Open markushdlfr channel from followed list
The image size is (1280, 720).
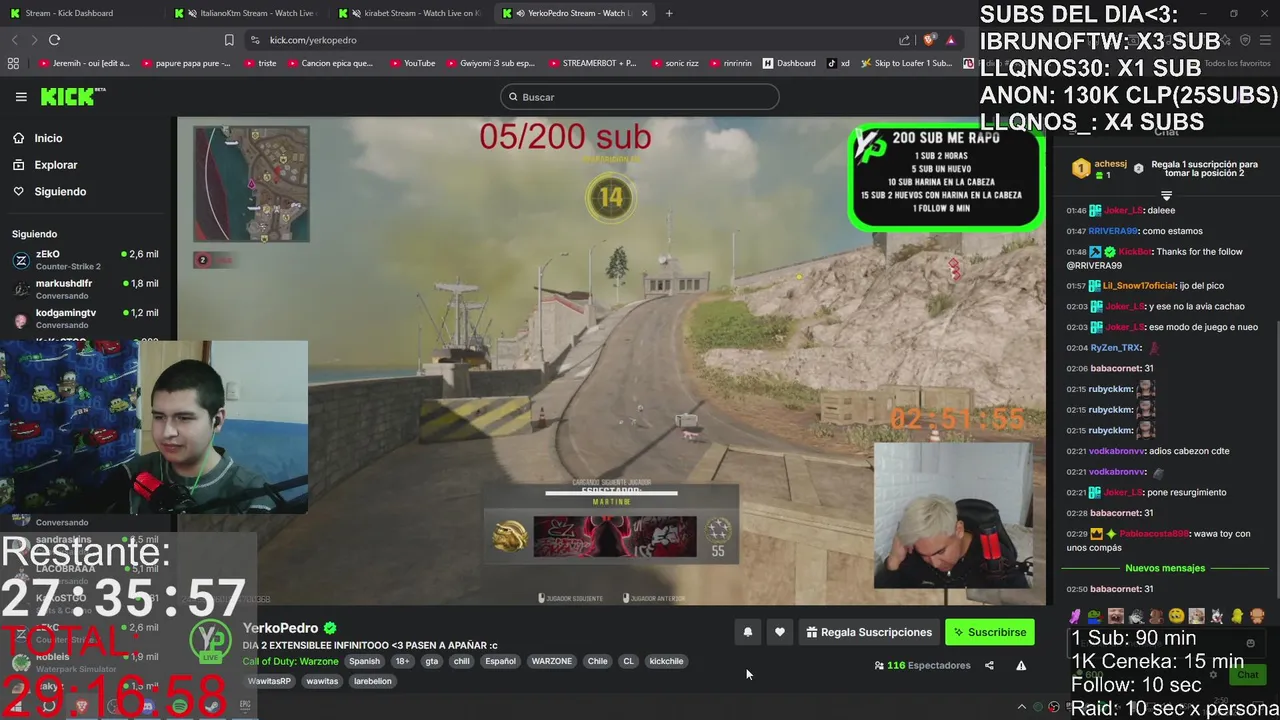85,289
